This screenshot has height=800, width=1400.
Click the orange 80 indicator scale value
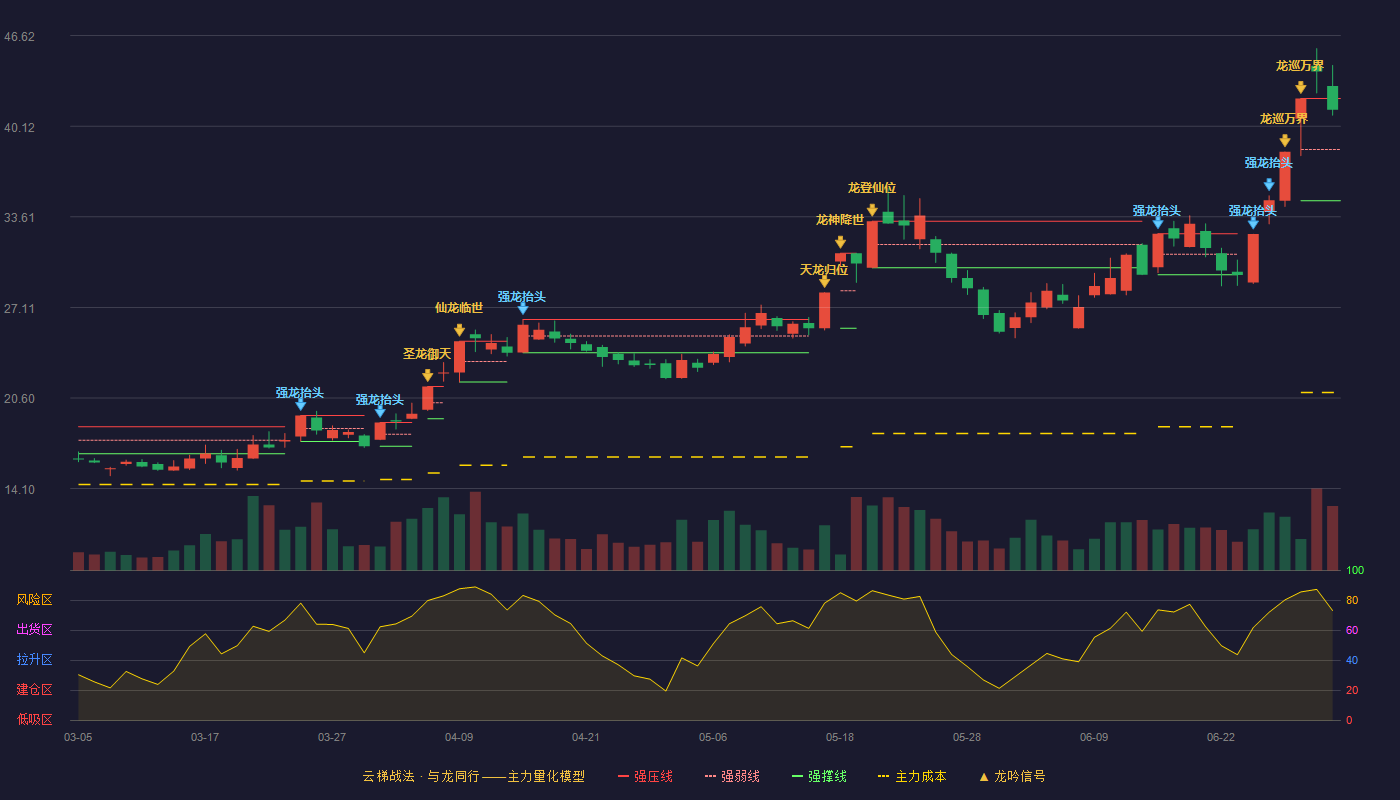pos(1352,600)
